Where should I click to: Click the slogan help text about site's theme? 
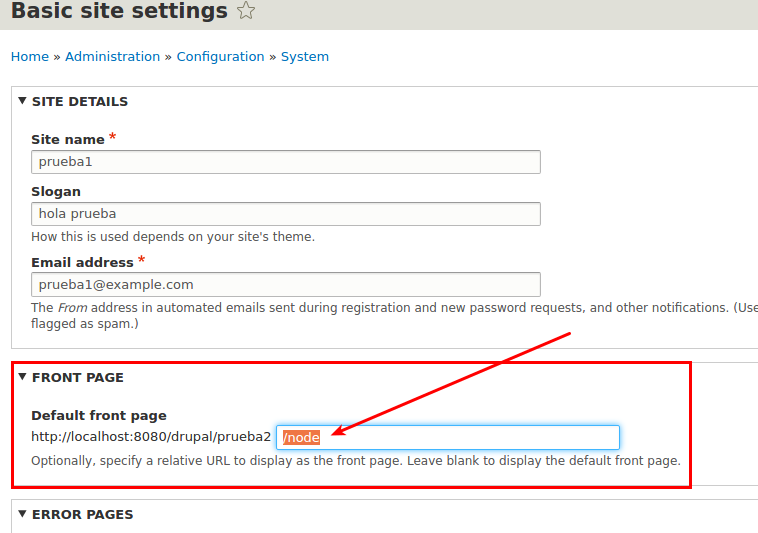(x=172, y=237)
